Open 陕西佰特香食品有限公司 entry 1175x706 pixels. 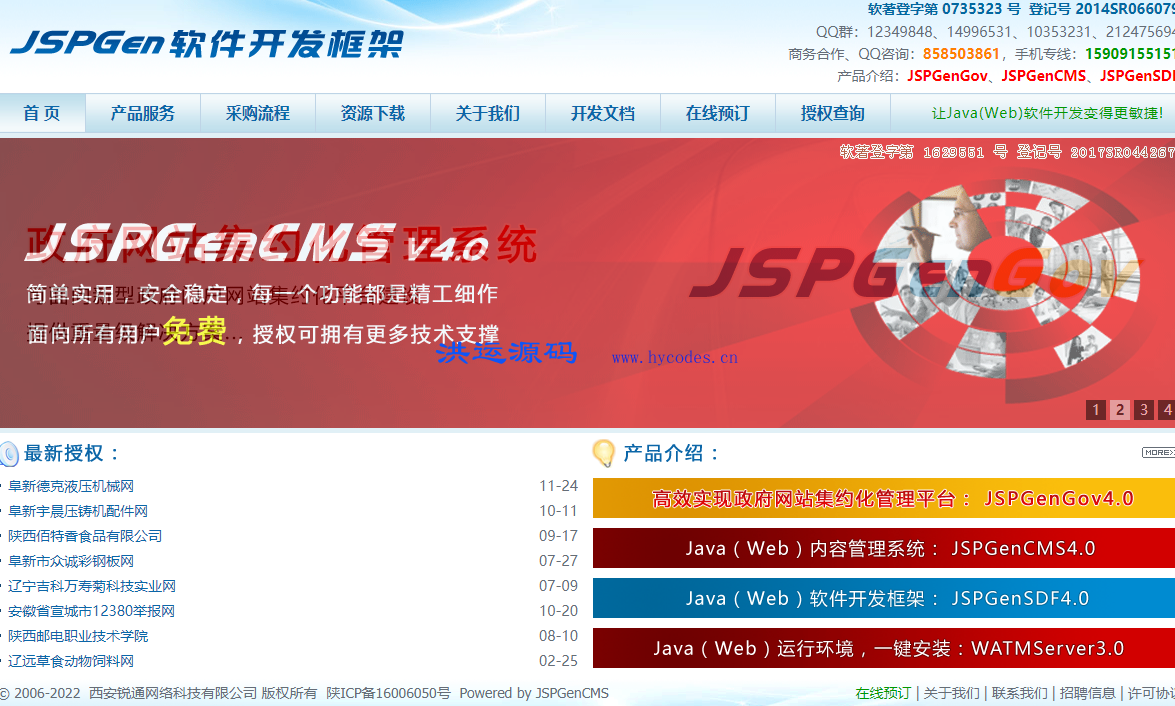point(85,536)
